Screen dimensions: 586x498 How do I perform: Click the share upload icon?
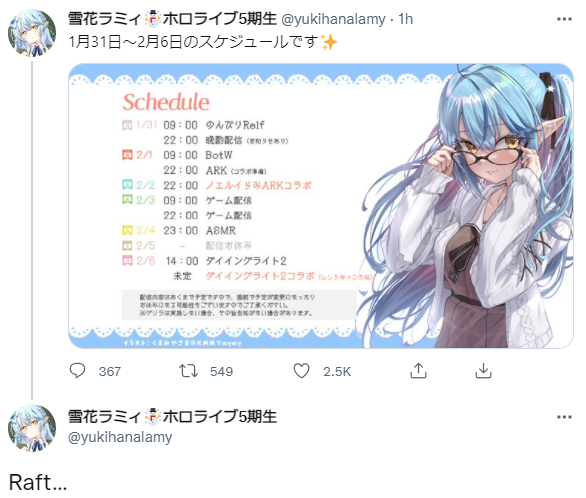(418, 371)
